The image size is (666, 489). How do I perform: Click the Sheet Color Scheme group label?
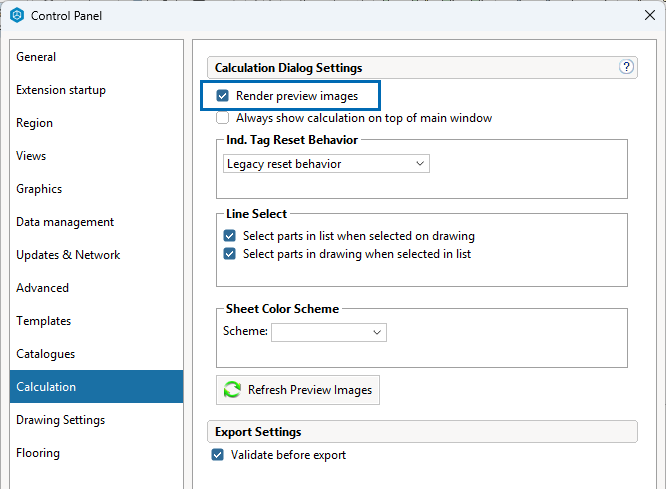pyautogui.click(x=282, y=309)
